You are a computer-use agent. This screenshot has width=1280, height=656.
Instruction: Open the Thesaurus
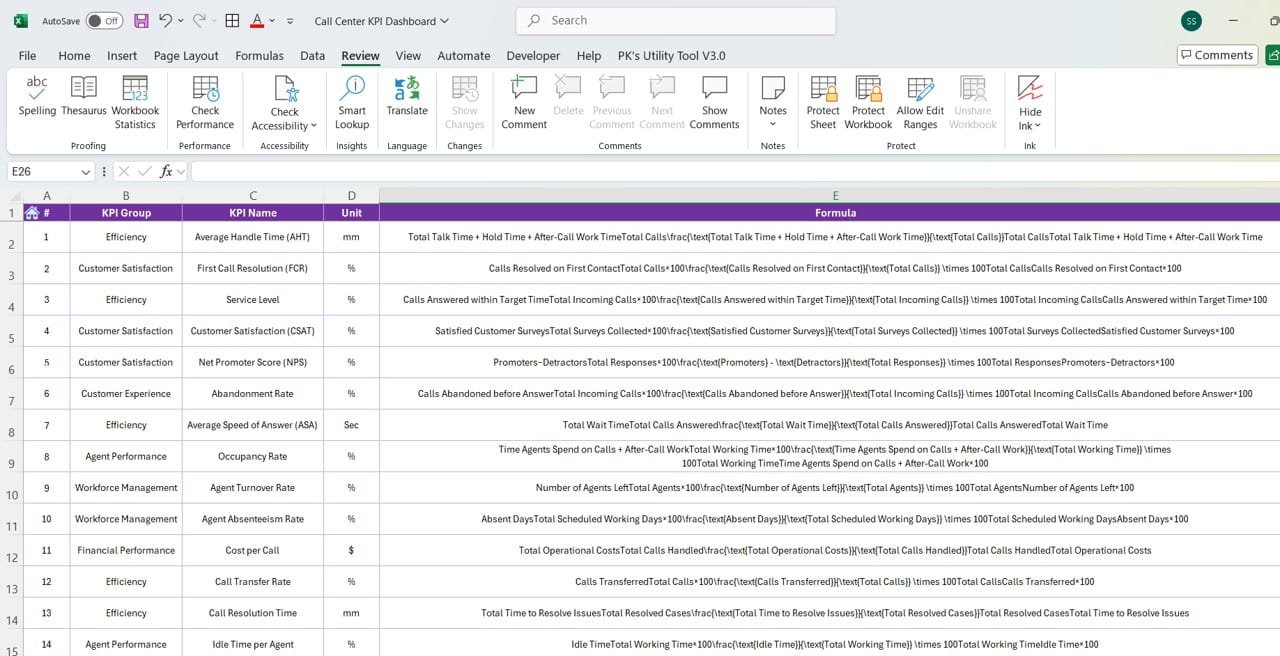[84, 98]
